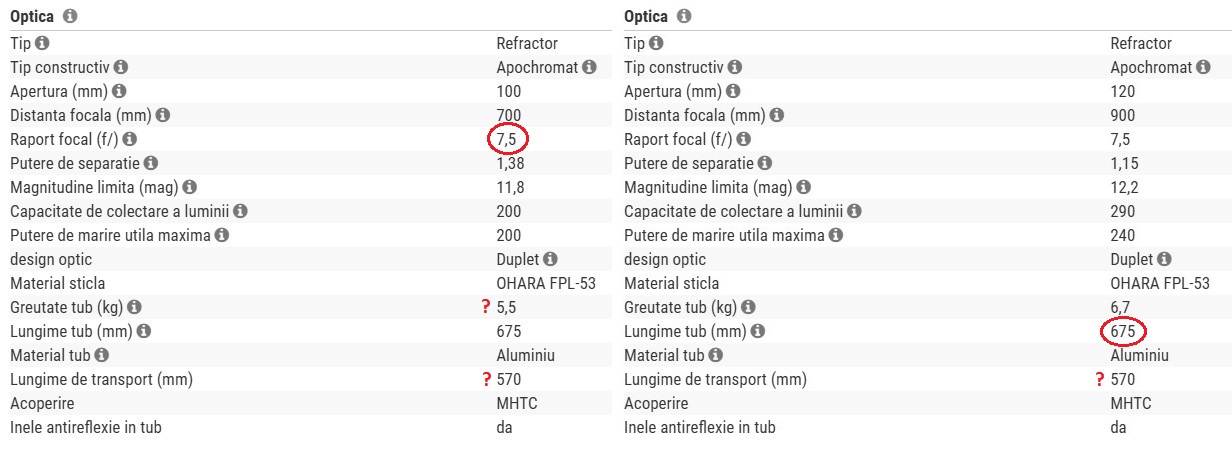This screenshot has height=452, width=1232.
Task: Click info icon beside right Duplet value
Action: (x=1165, y=259)
